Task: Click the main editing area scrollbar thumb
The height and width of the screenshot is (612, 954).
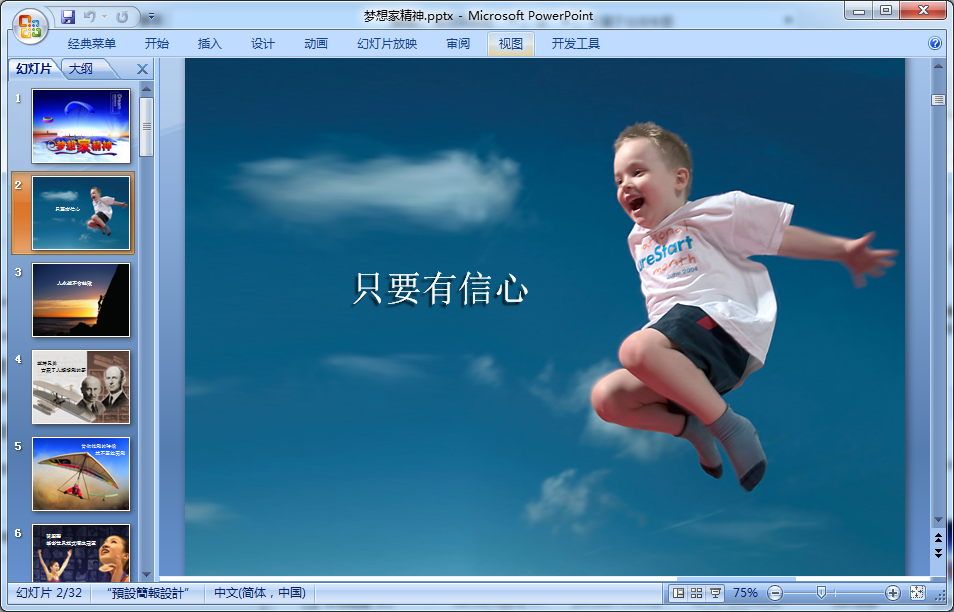Action: pyautogui.click(x=938, y=100)
